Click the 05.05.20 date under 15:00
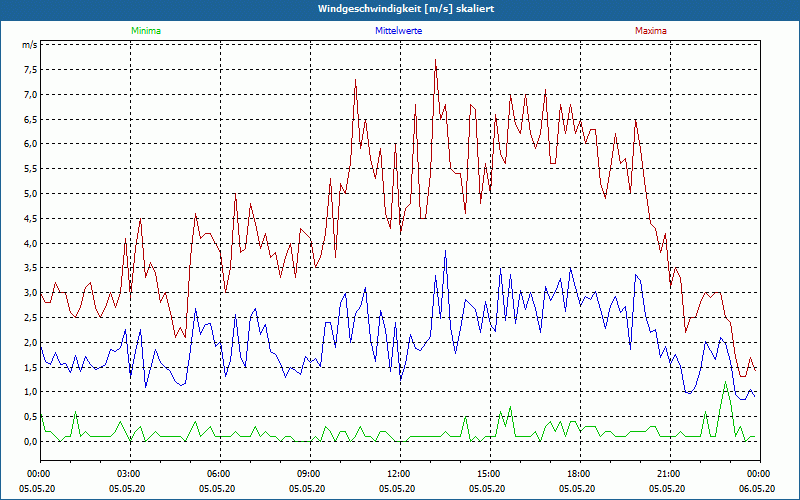800x500 pixels. pos(487,488)
